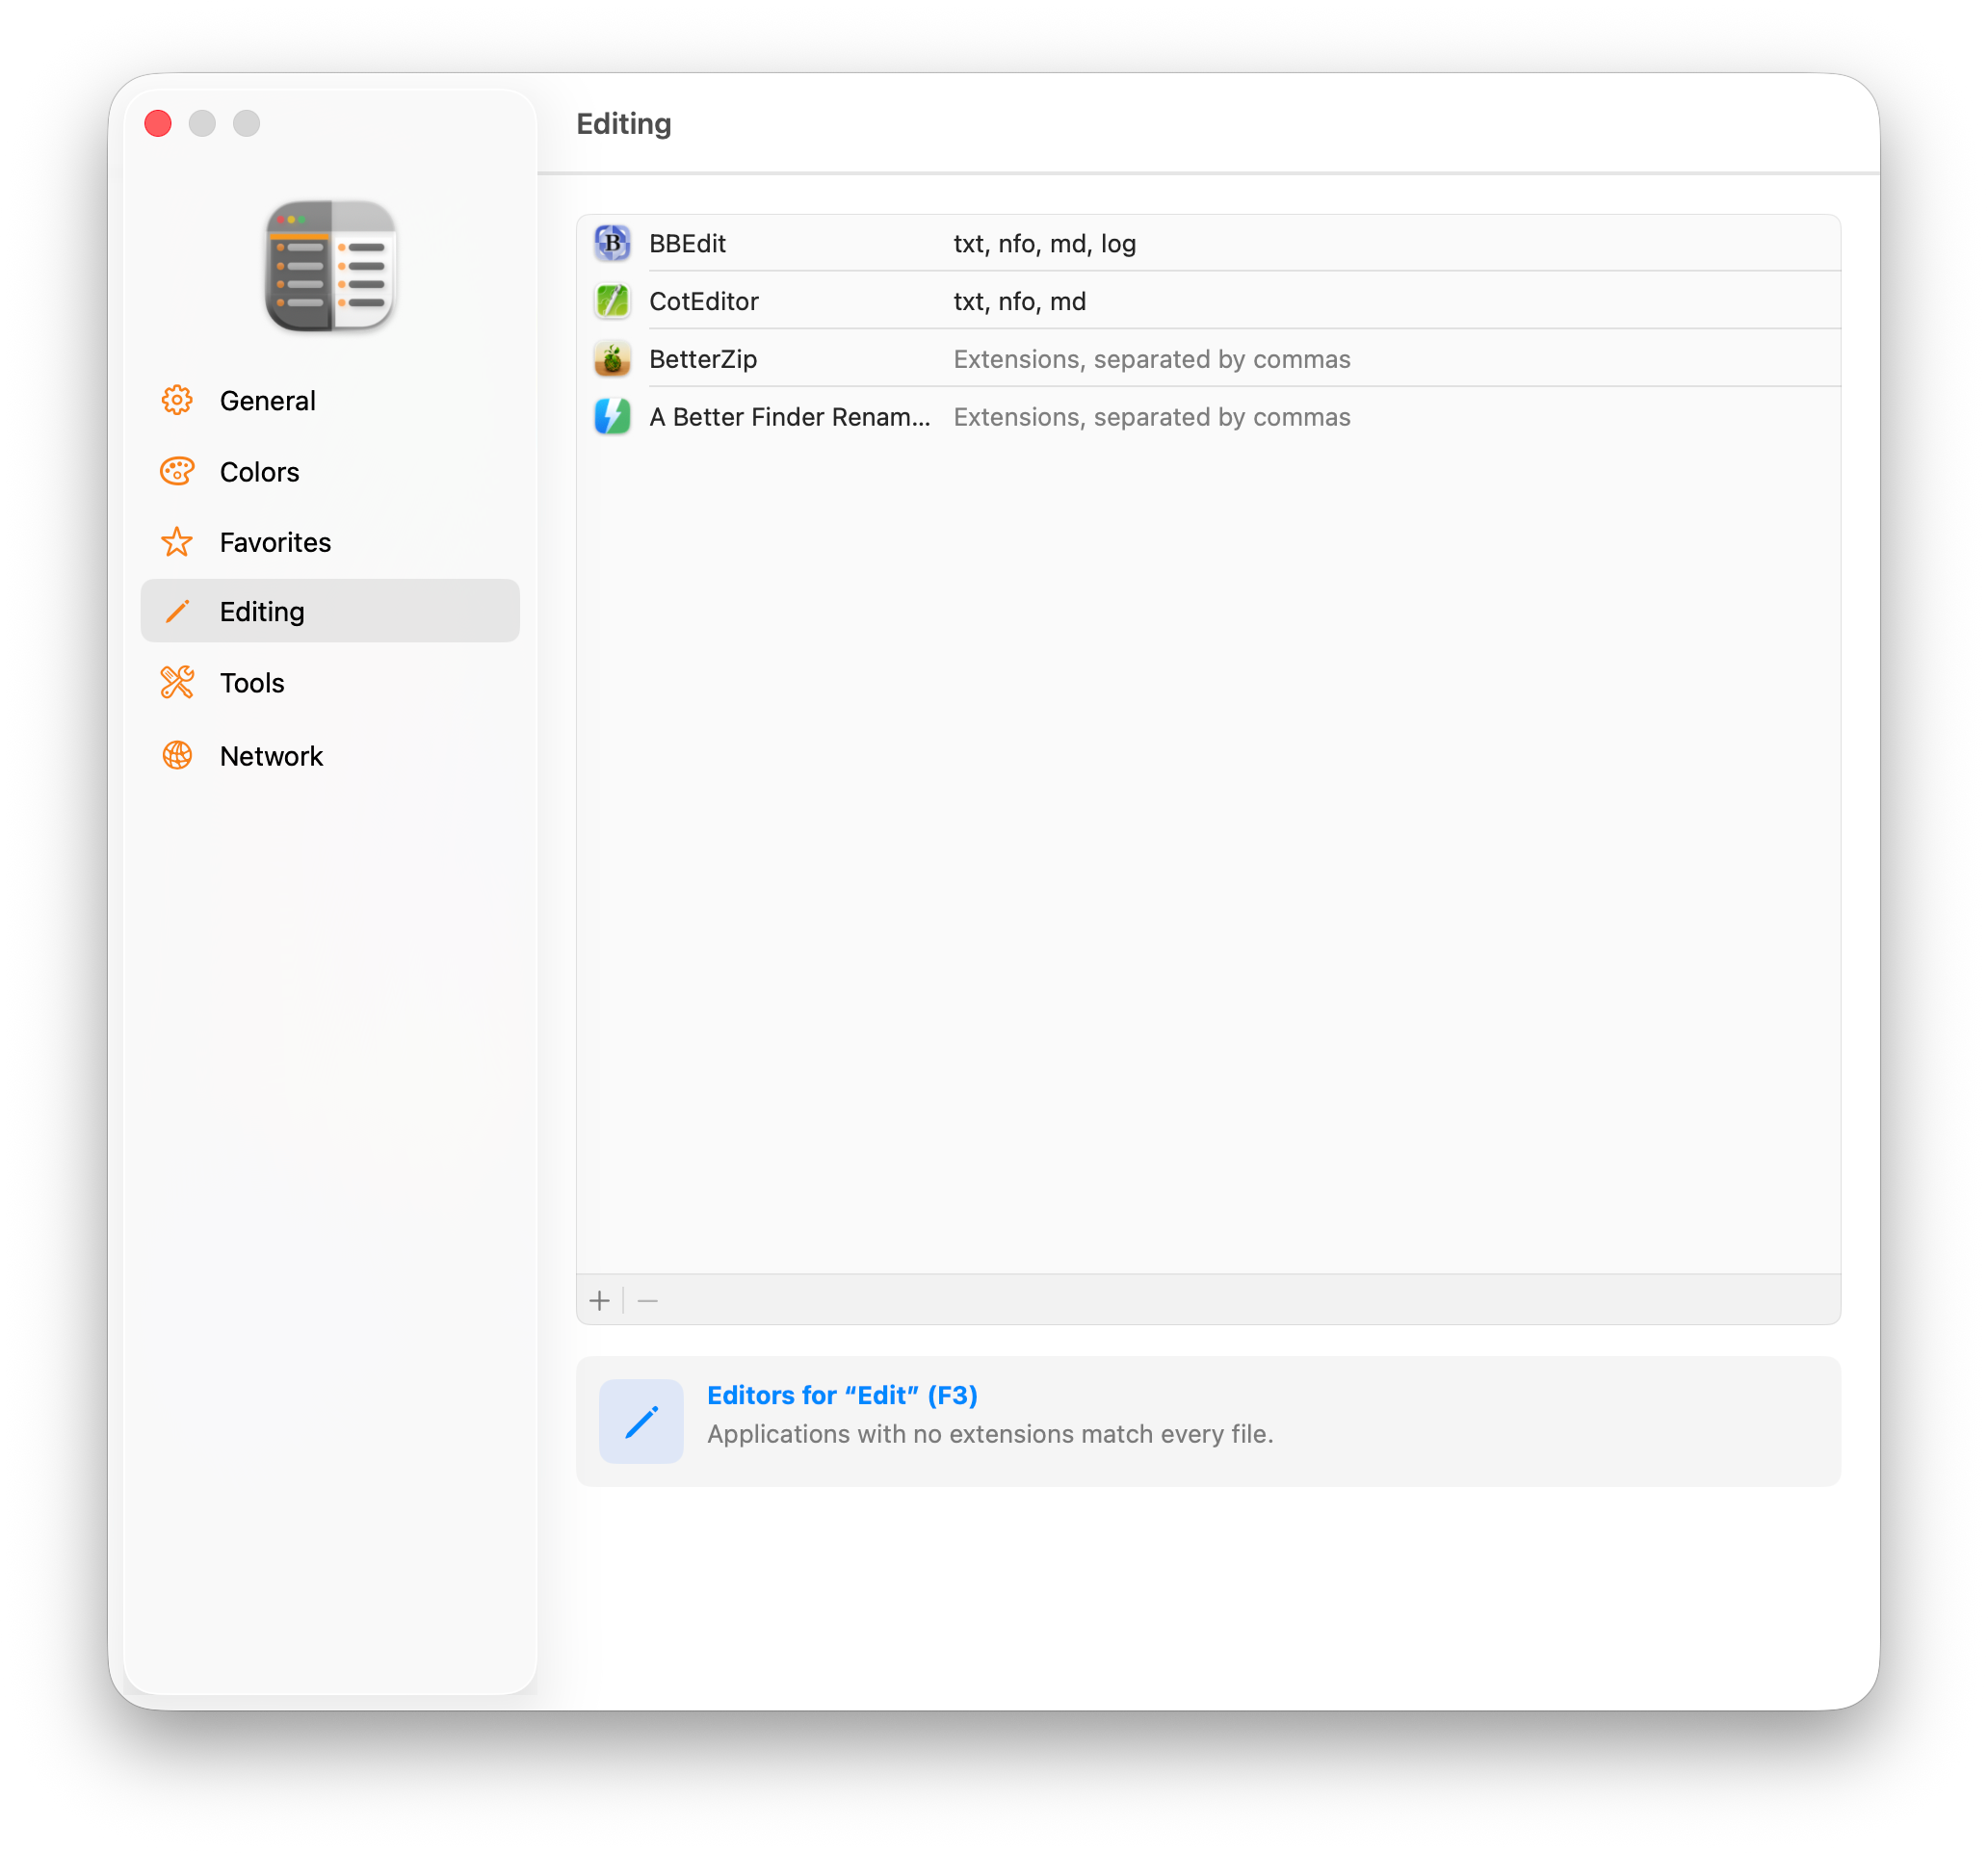Click the blue pencil icon in info box
The image size is (1988, 1853).
tap(641, 1421)
